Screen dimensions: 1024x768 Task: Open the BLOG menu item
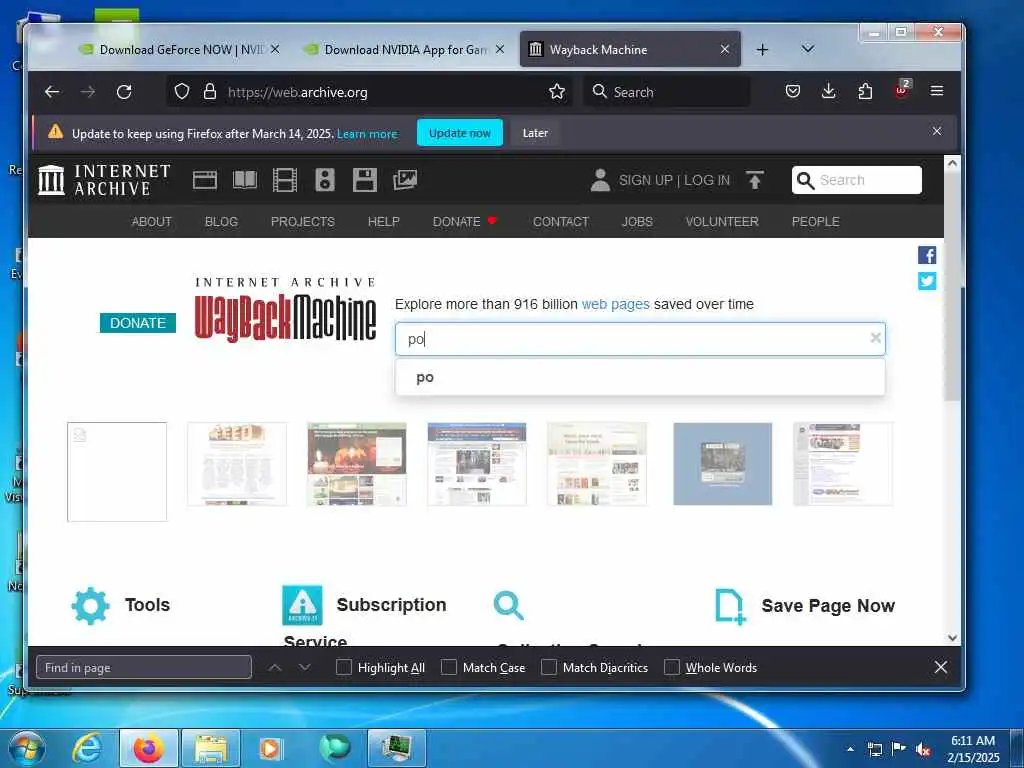221,221
